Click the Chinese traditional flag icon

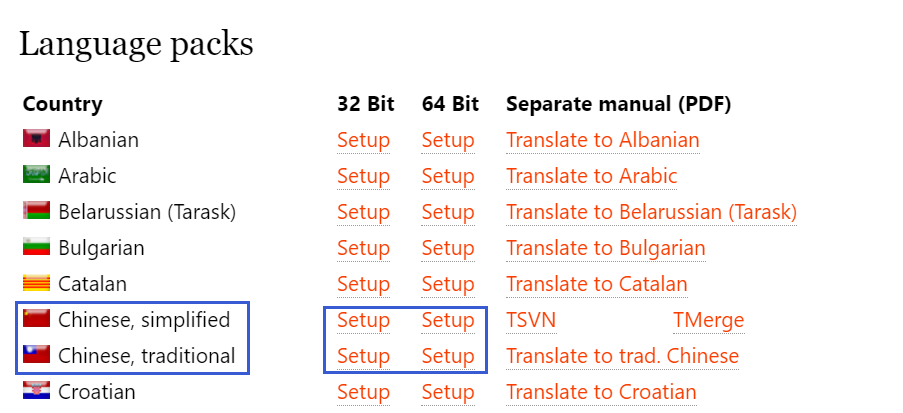(36, 355)
